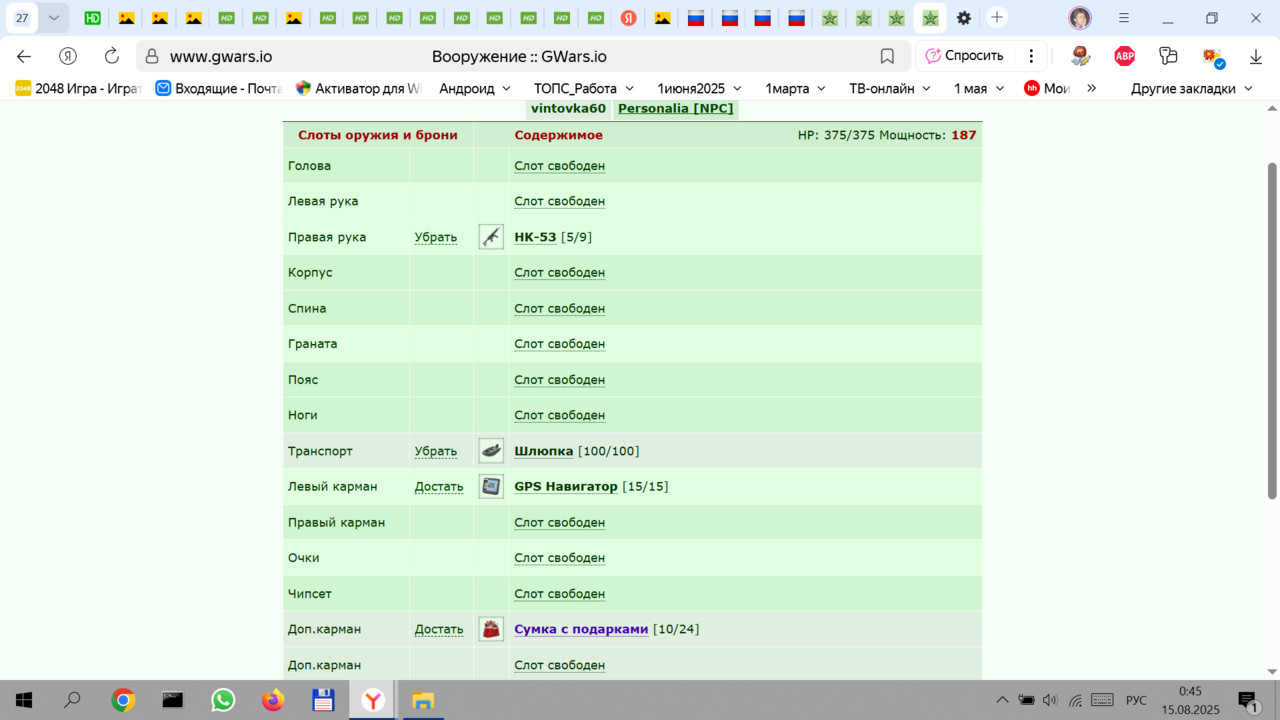Screen dimensions: 1280x720
Task: Open the profile avatar in title bar
Action: pos(1080,18)
